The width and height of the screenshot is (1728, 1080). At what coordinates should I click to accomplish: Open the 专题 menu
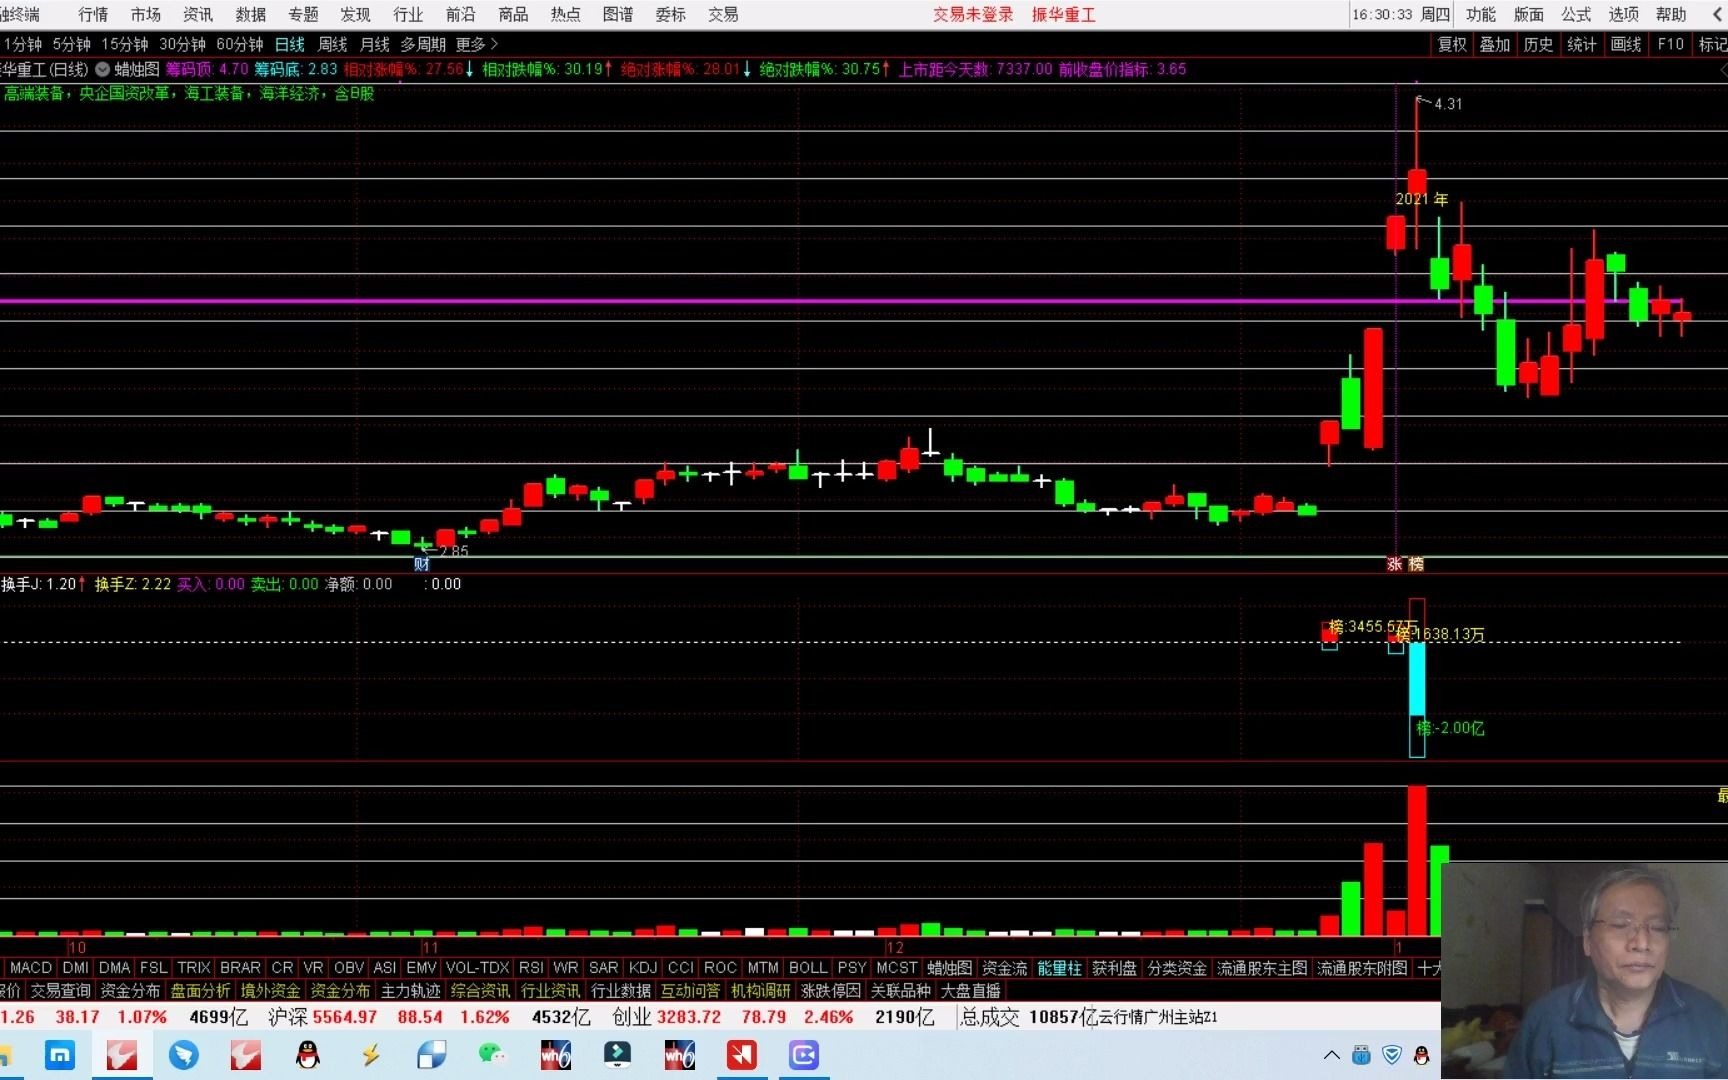303,15
